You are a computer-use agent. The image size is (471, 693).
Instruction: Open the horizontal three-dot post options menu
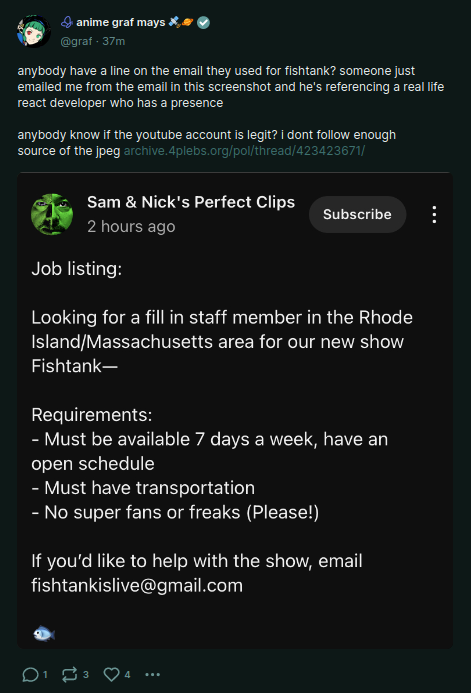152,674
